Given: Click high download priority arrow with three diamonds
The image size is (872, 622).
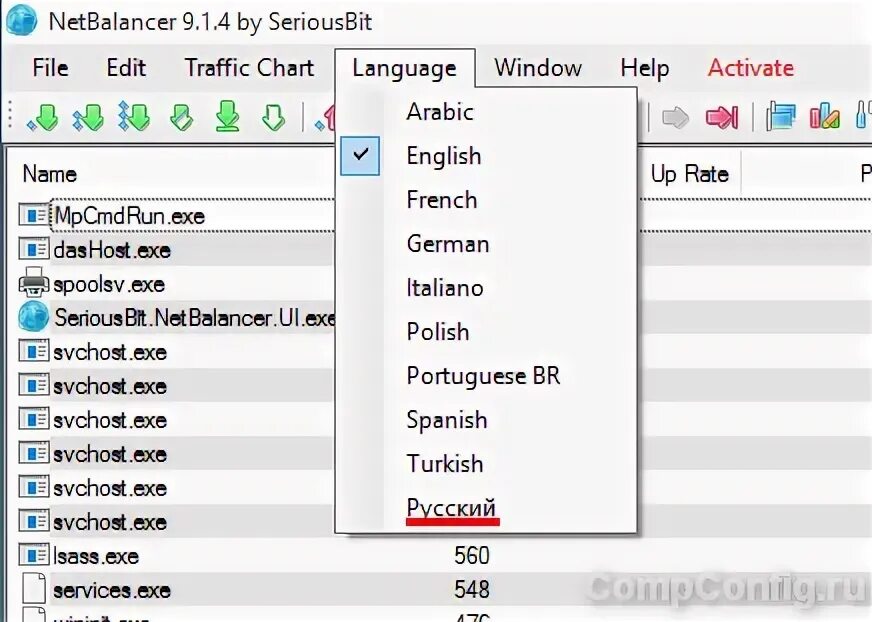Looking at the screenshot, I should (134, 116).
